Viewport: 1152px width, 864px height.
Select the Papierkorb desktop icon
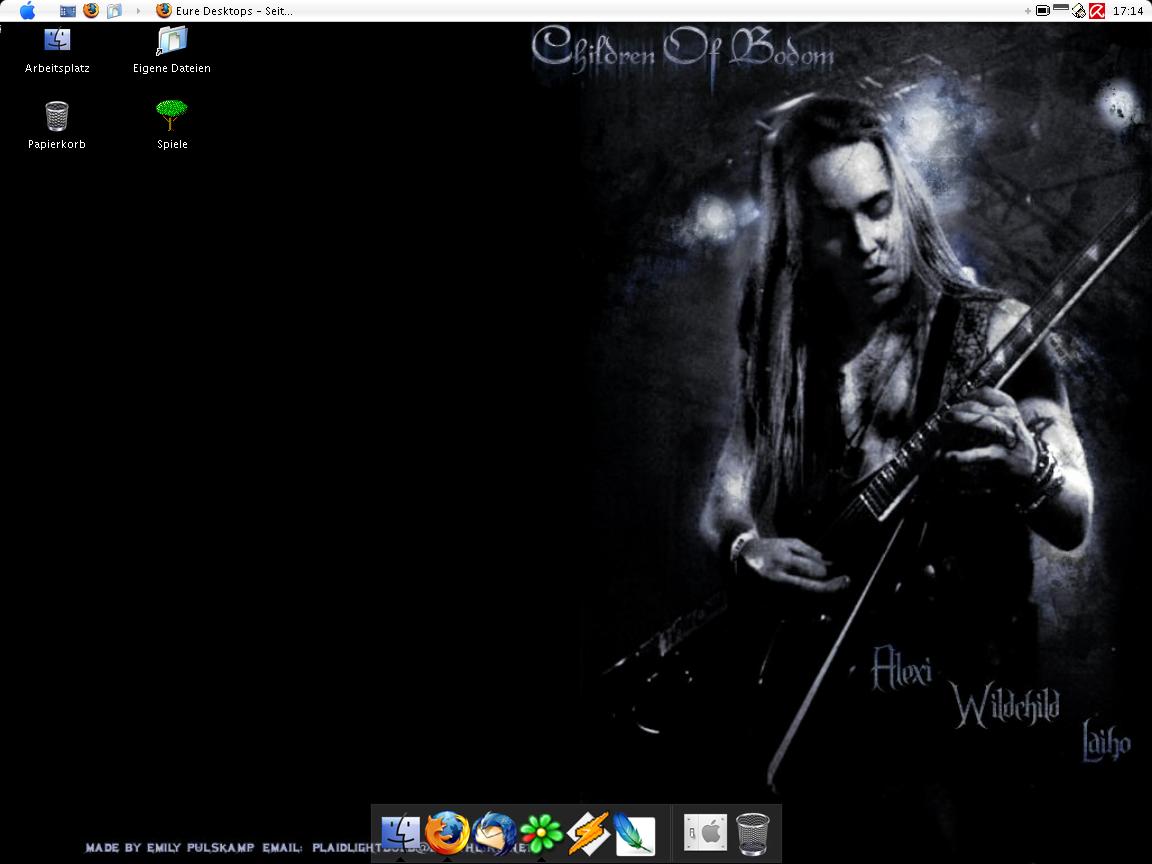[57, 126]
